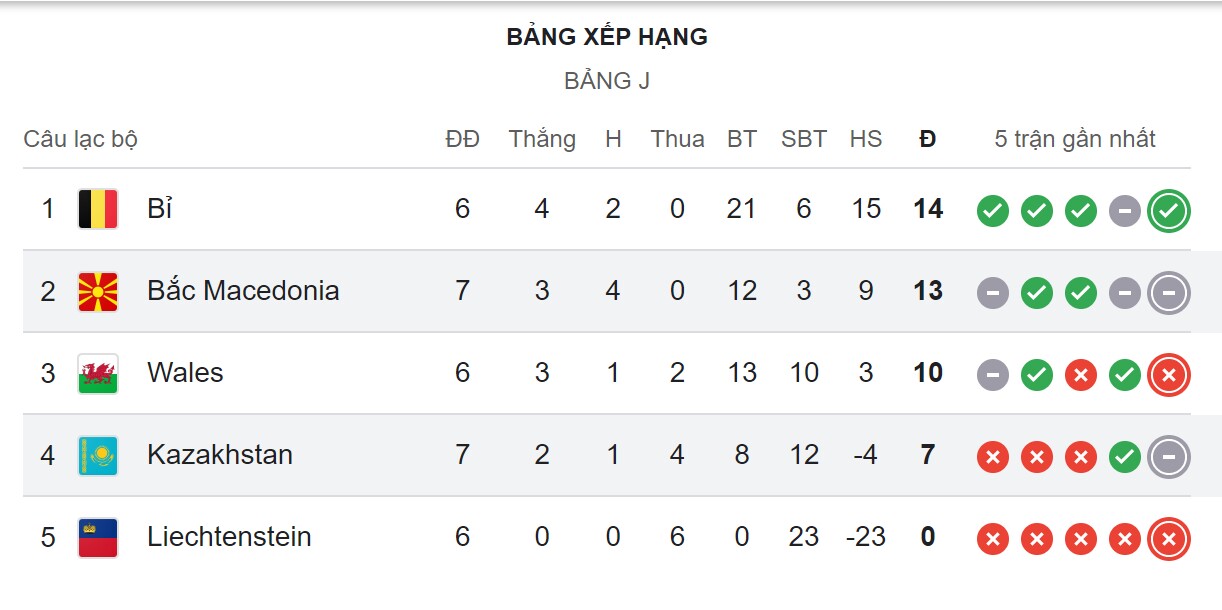
Task: Open the Kazakhstan team page
Action: click(220, 455)
